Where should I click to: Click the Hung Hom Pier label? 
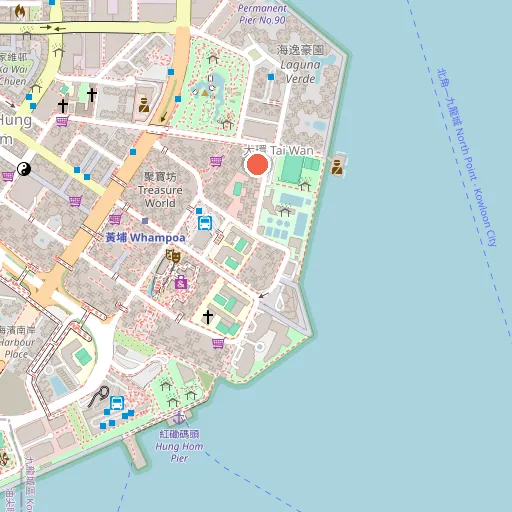pos(179,446)
